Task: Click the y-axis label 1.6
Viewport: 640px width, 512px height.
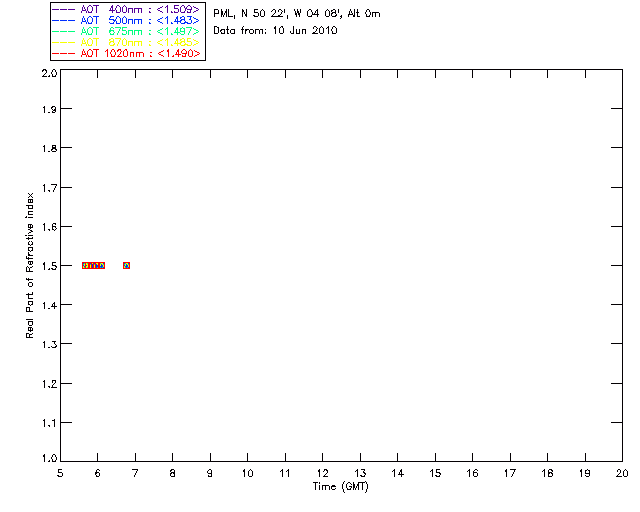Action: tap(49, 227)
